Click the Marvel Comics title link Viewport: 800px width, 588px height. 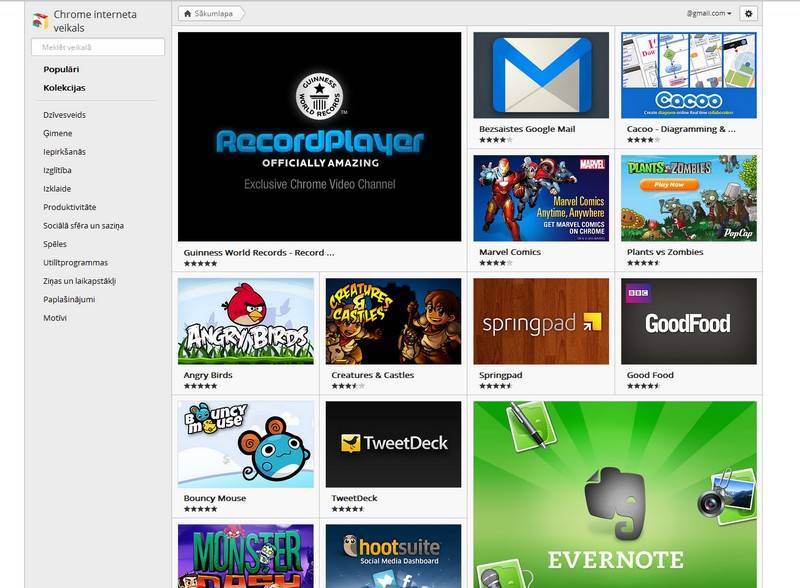click(511, 252)
